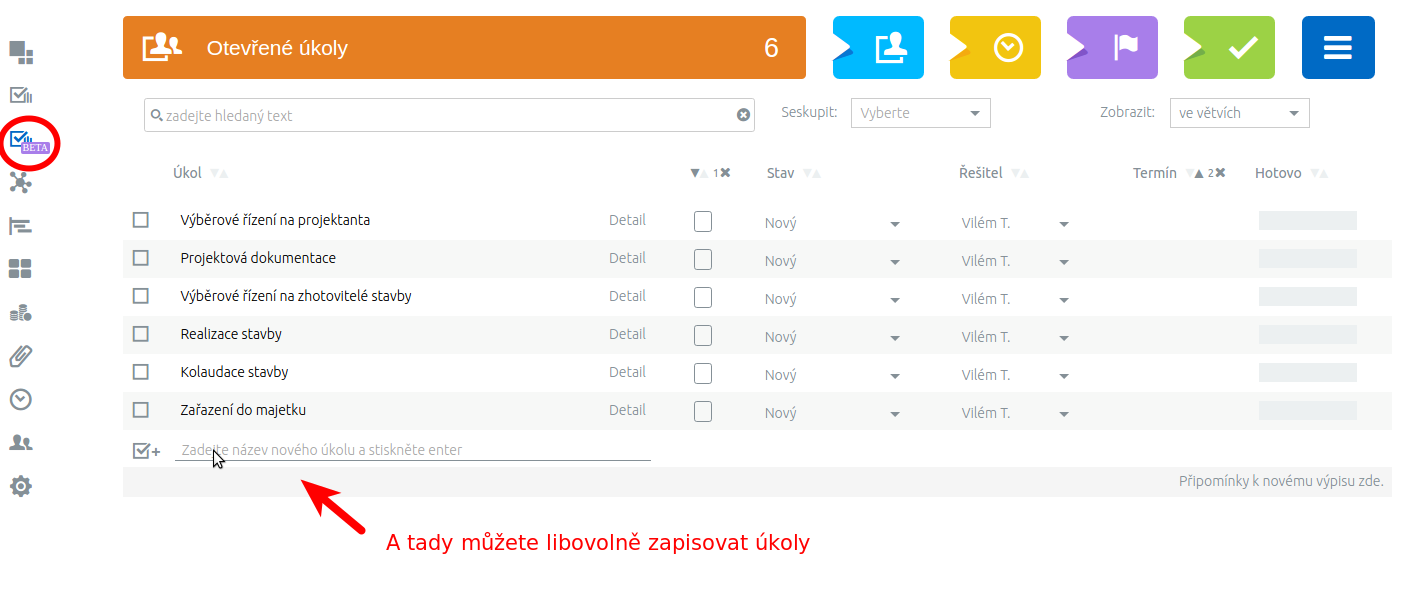Click the Hotovo progress bar for Realizace stavby
The height and width of the screenshot is (594, 1419).
1307,335
